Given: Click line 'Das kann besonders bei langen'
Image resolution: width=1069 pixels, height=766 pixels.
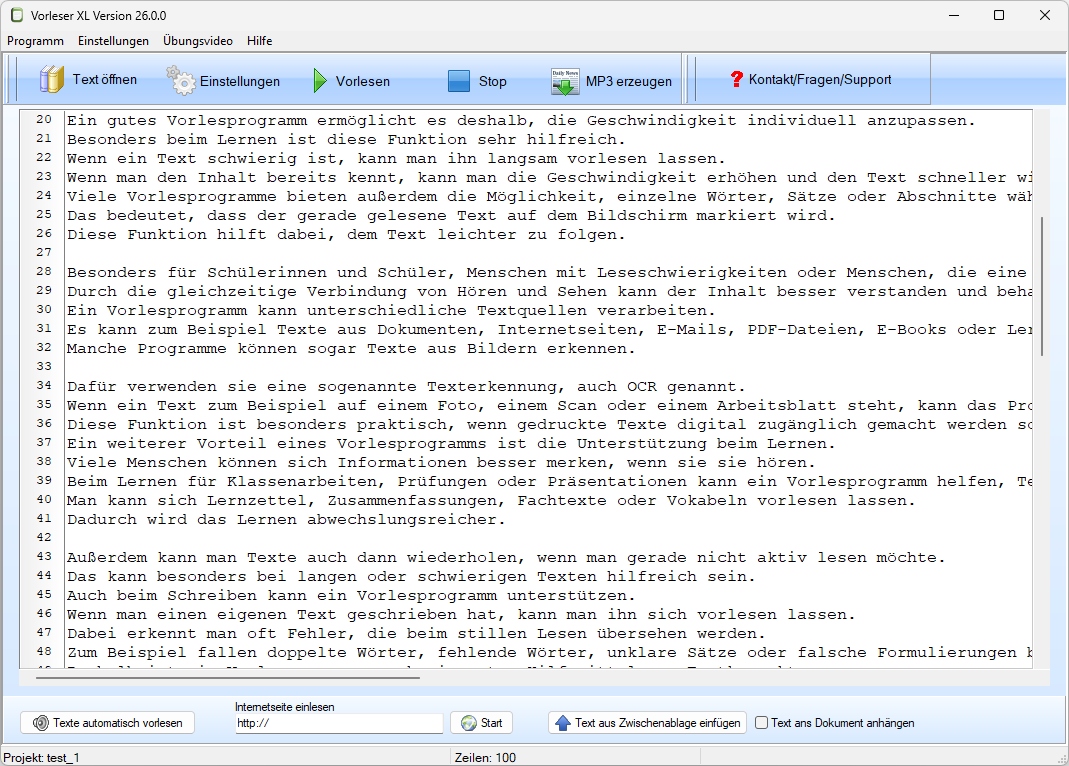Looking at the screenshot, I should [411, 577].
